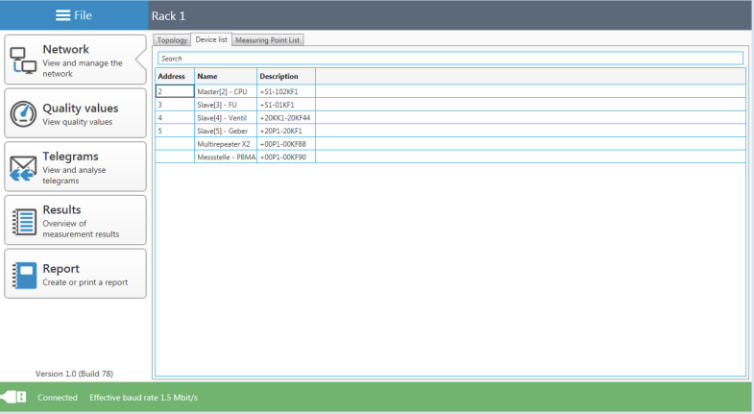The image size is (754, 414).
Task: Click the hamburger icon beside File
Action: 63,15
